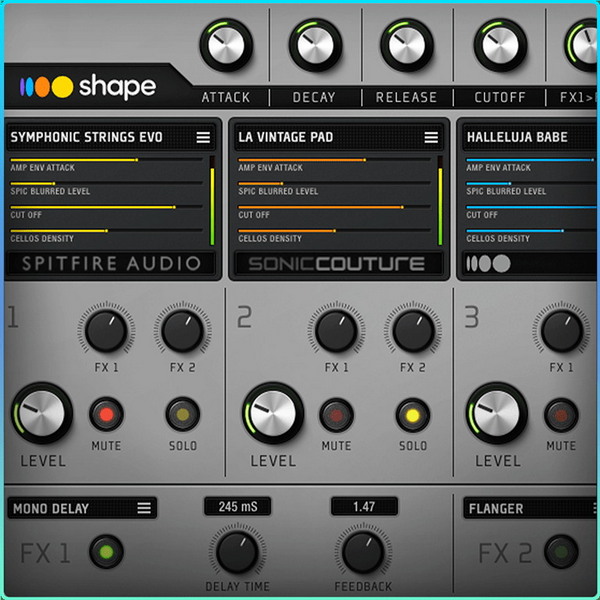Click the DECAY label
The width and height of the screenshot is (600, 600).
[314, 97]
